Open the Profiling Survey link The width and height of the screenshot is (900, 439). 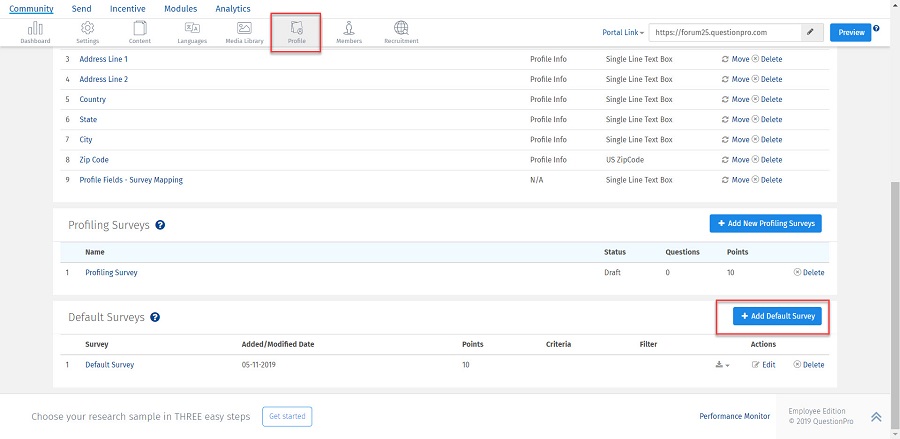click(x=111, y=272)
